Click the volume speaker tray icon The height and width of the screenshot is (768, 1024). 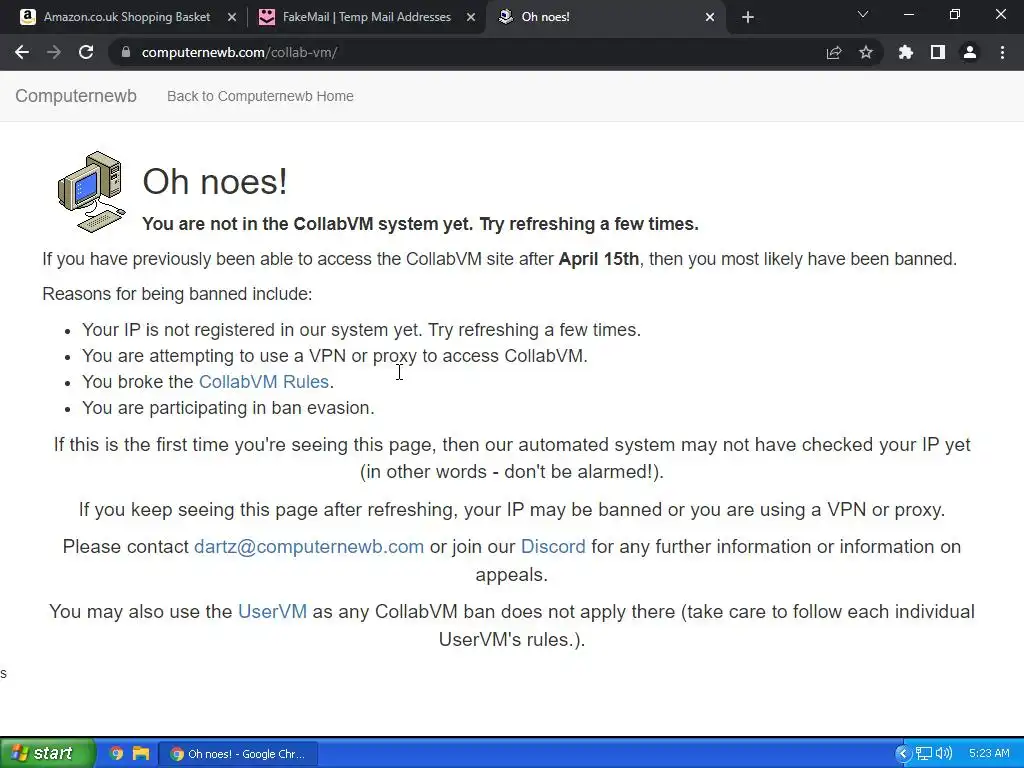(944, 754)
